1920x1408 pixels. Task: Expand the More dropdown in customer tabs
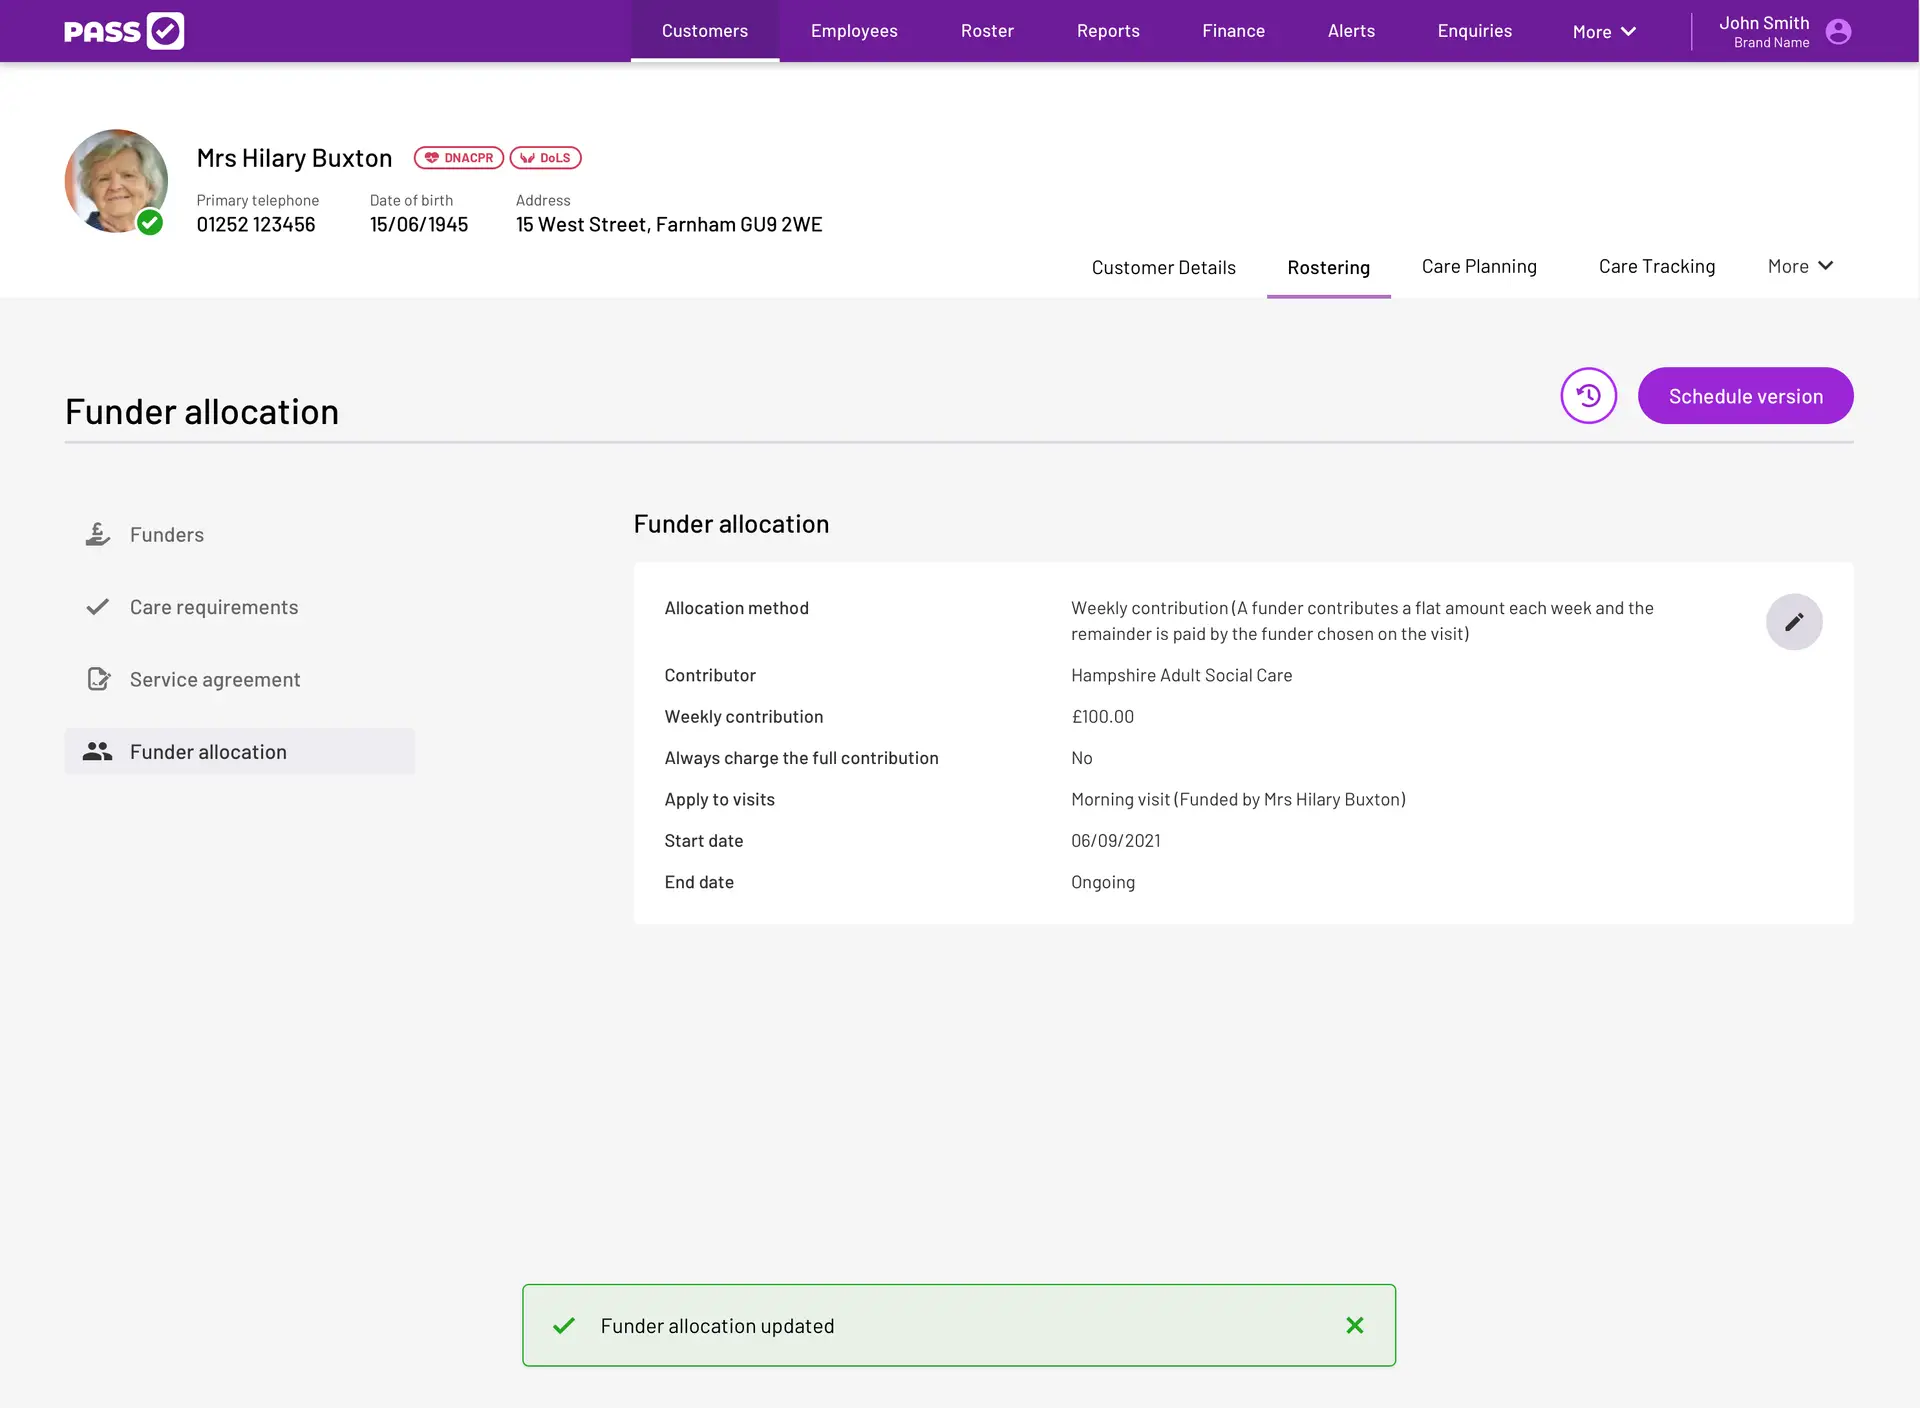[x=1799, y=265]
